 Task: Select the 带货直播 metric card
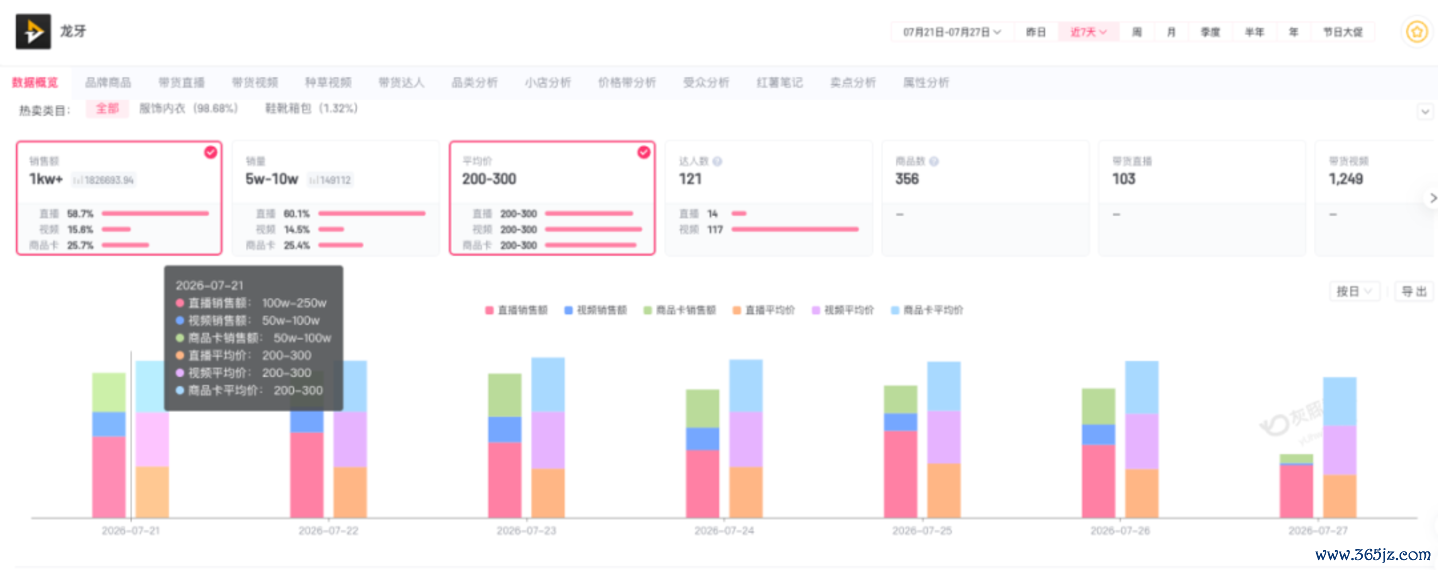click(1202, 198)
